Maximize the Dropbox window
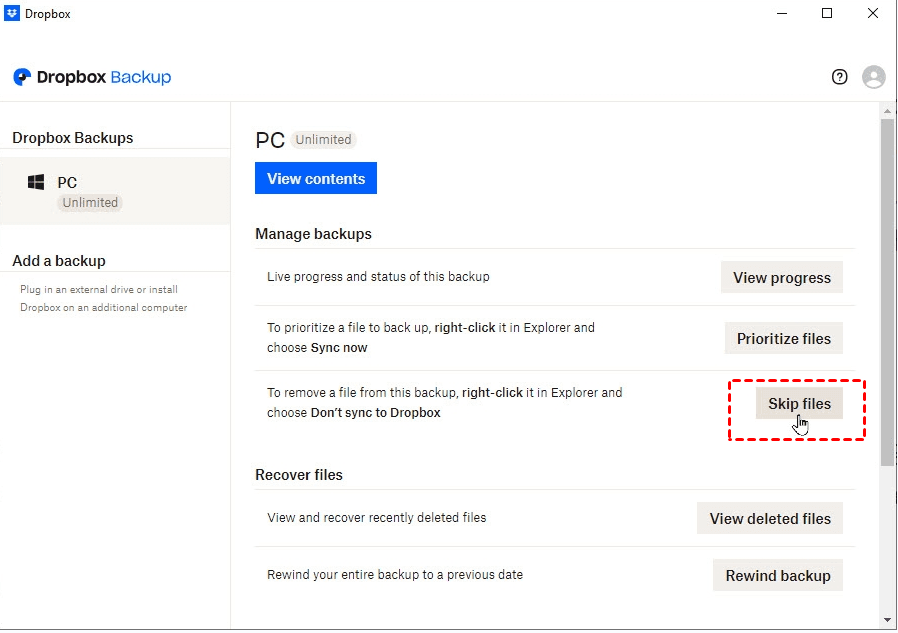Viewport: 898px width, 633px height. click(827, 14)
